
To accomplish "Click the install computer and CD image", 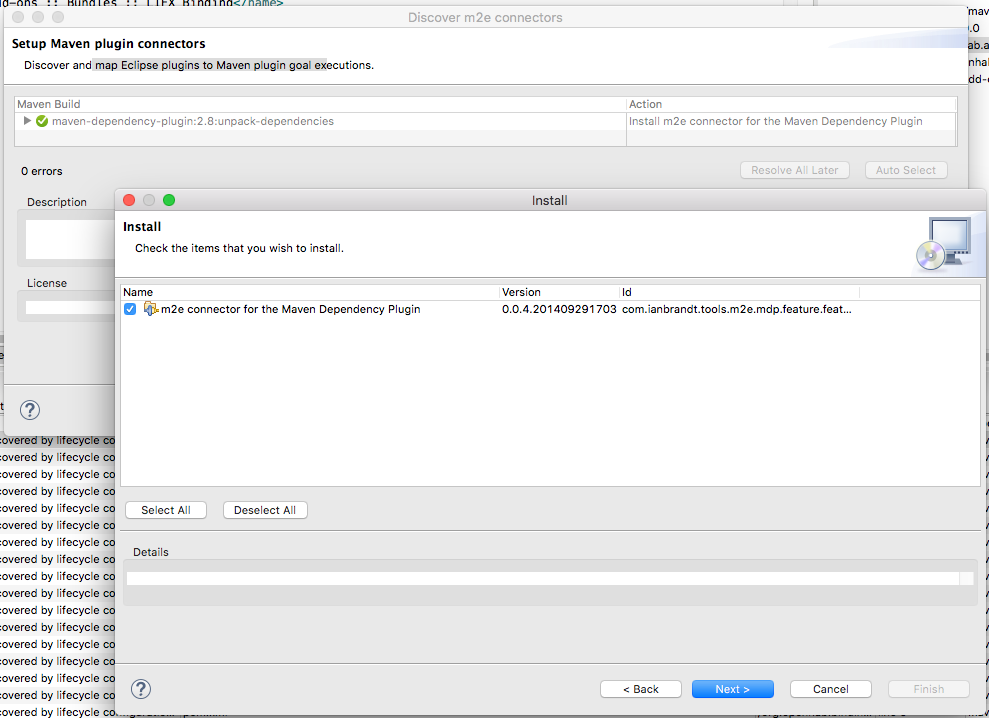I will click(x=944, y=244).
